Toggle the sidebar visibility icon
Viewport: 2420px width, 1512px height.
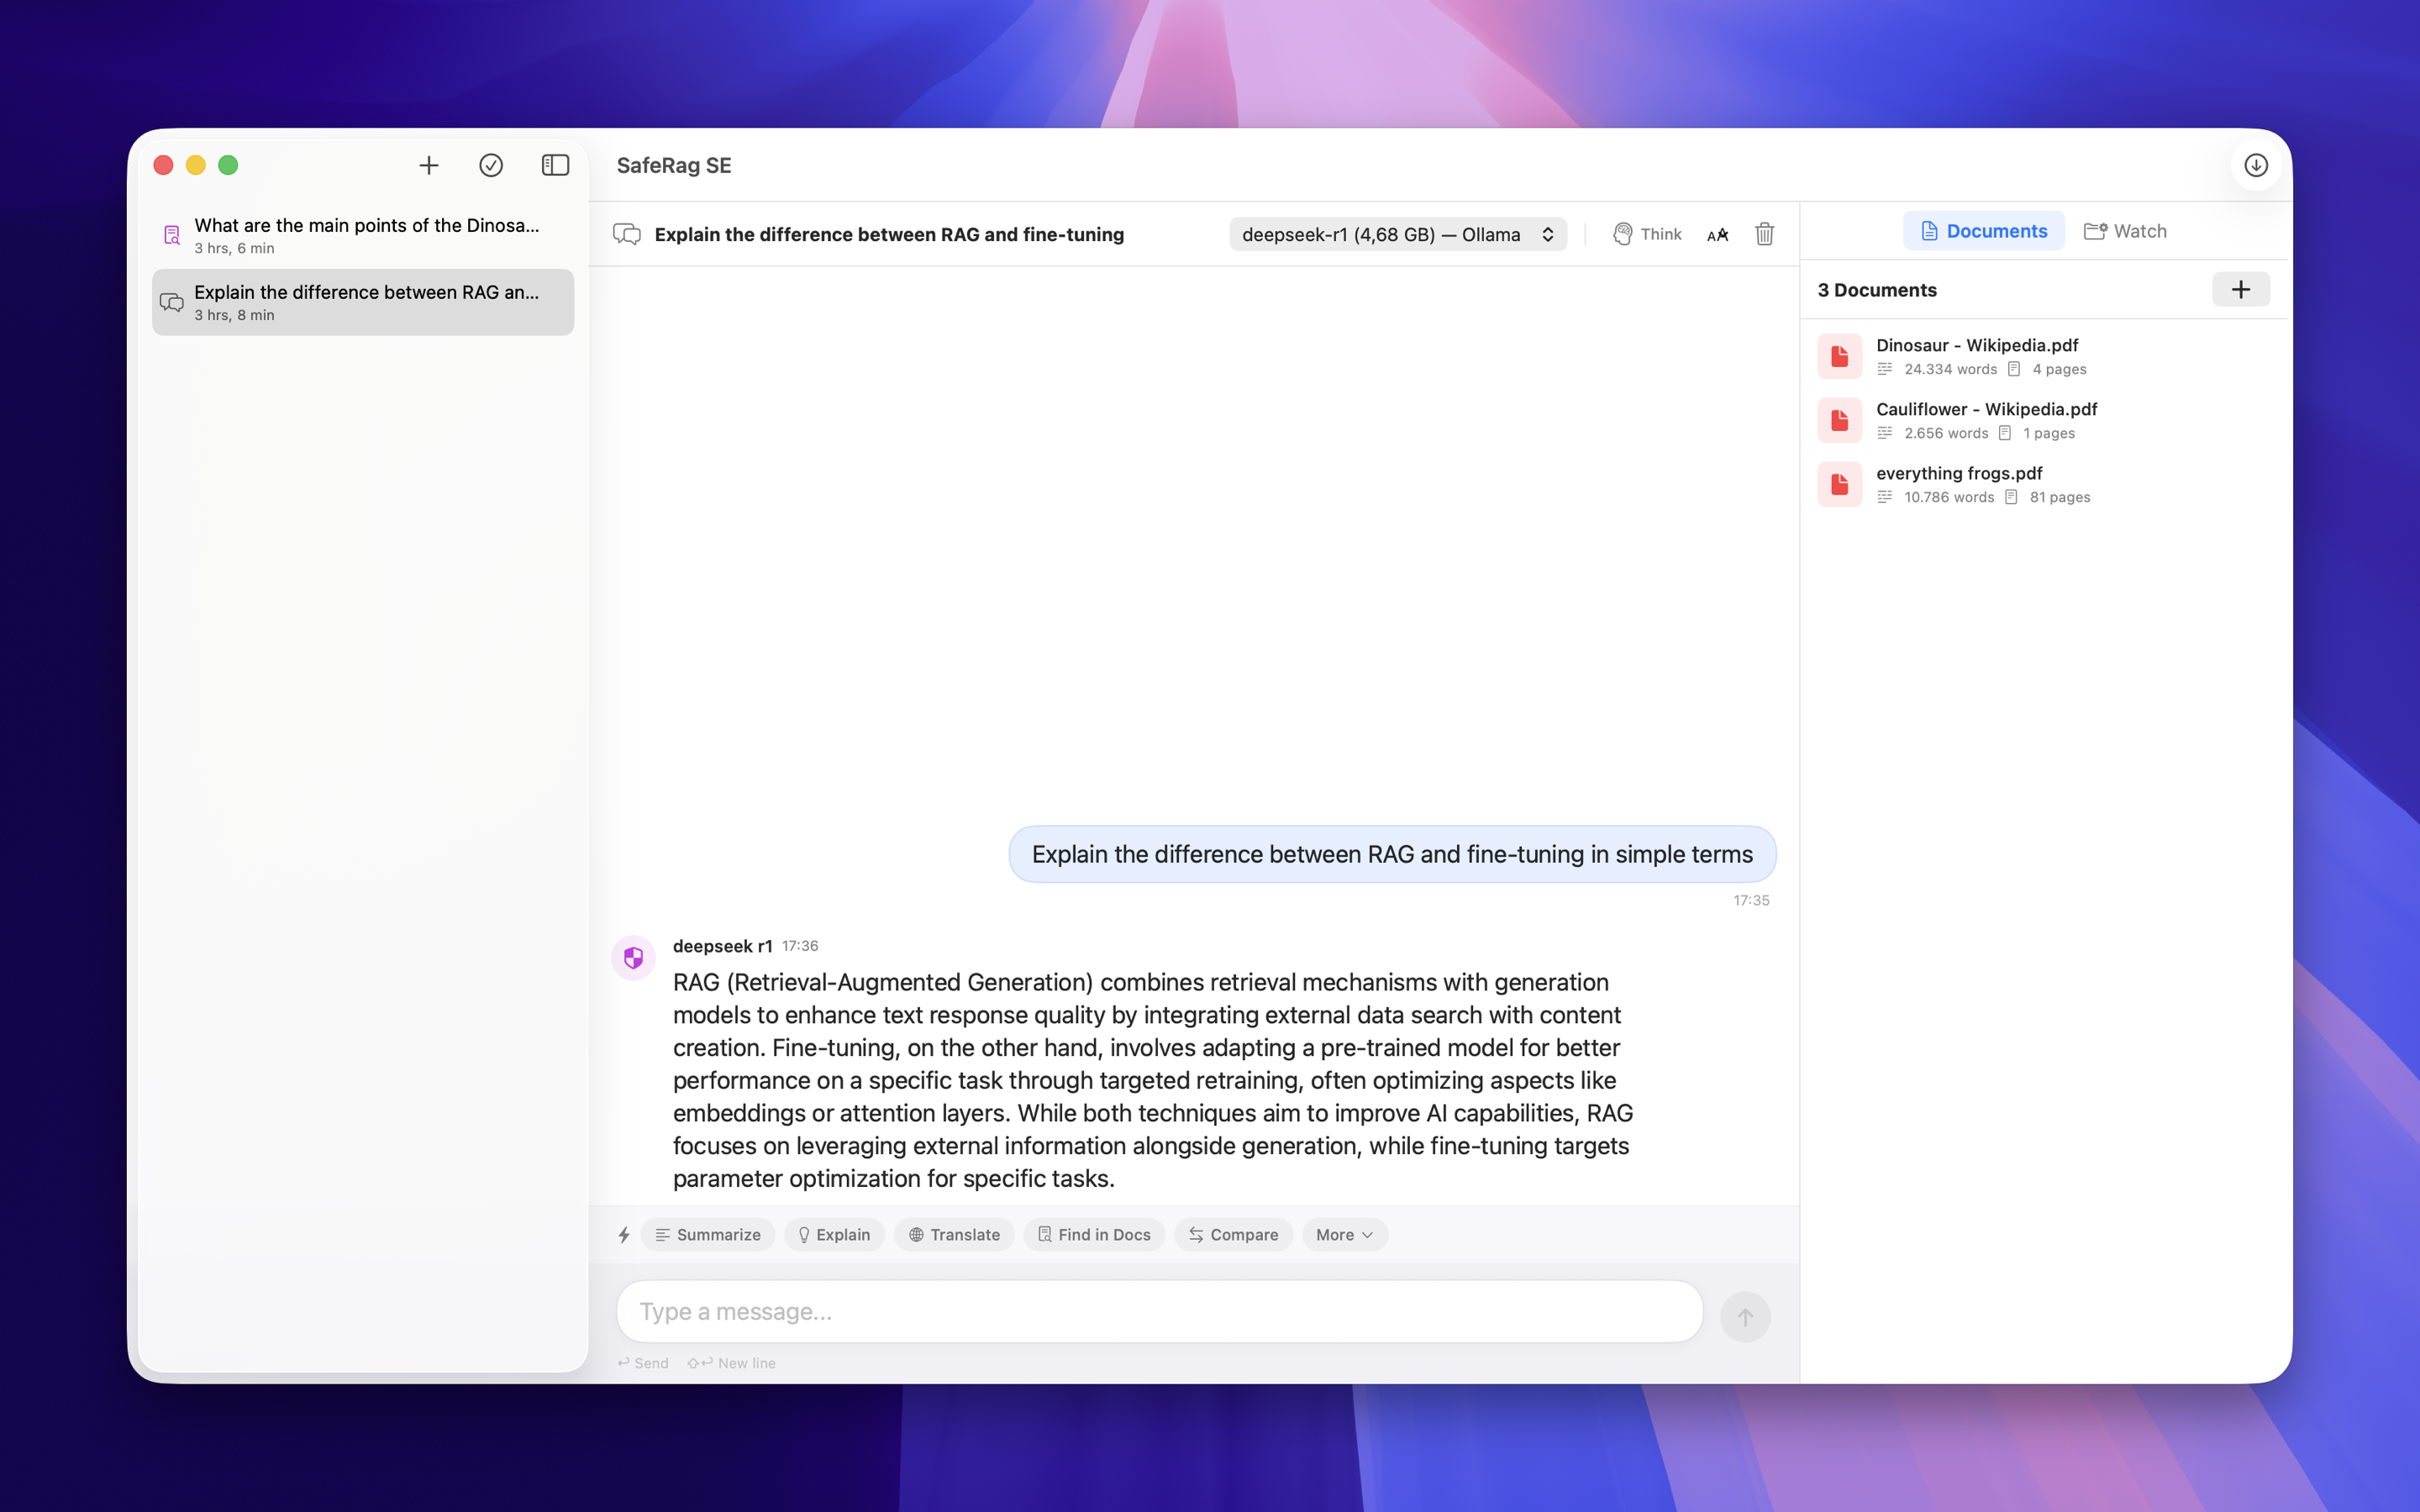tap(555, 165)
